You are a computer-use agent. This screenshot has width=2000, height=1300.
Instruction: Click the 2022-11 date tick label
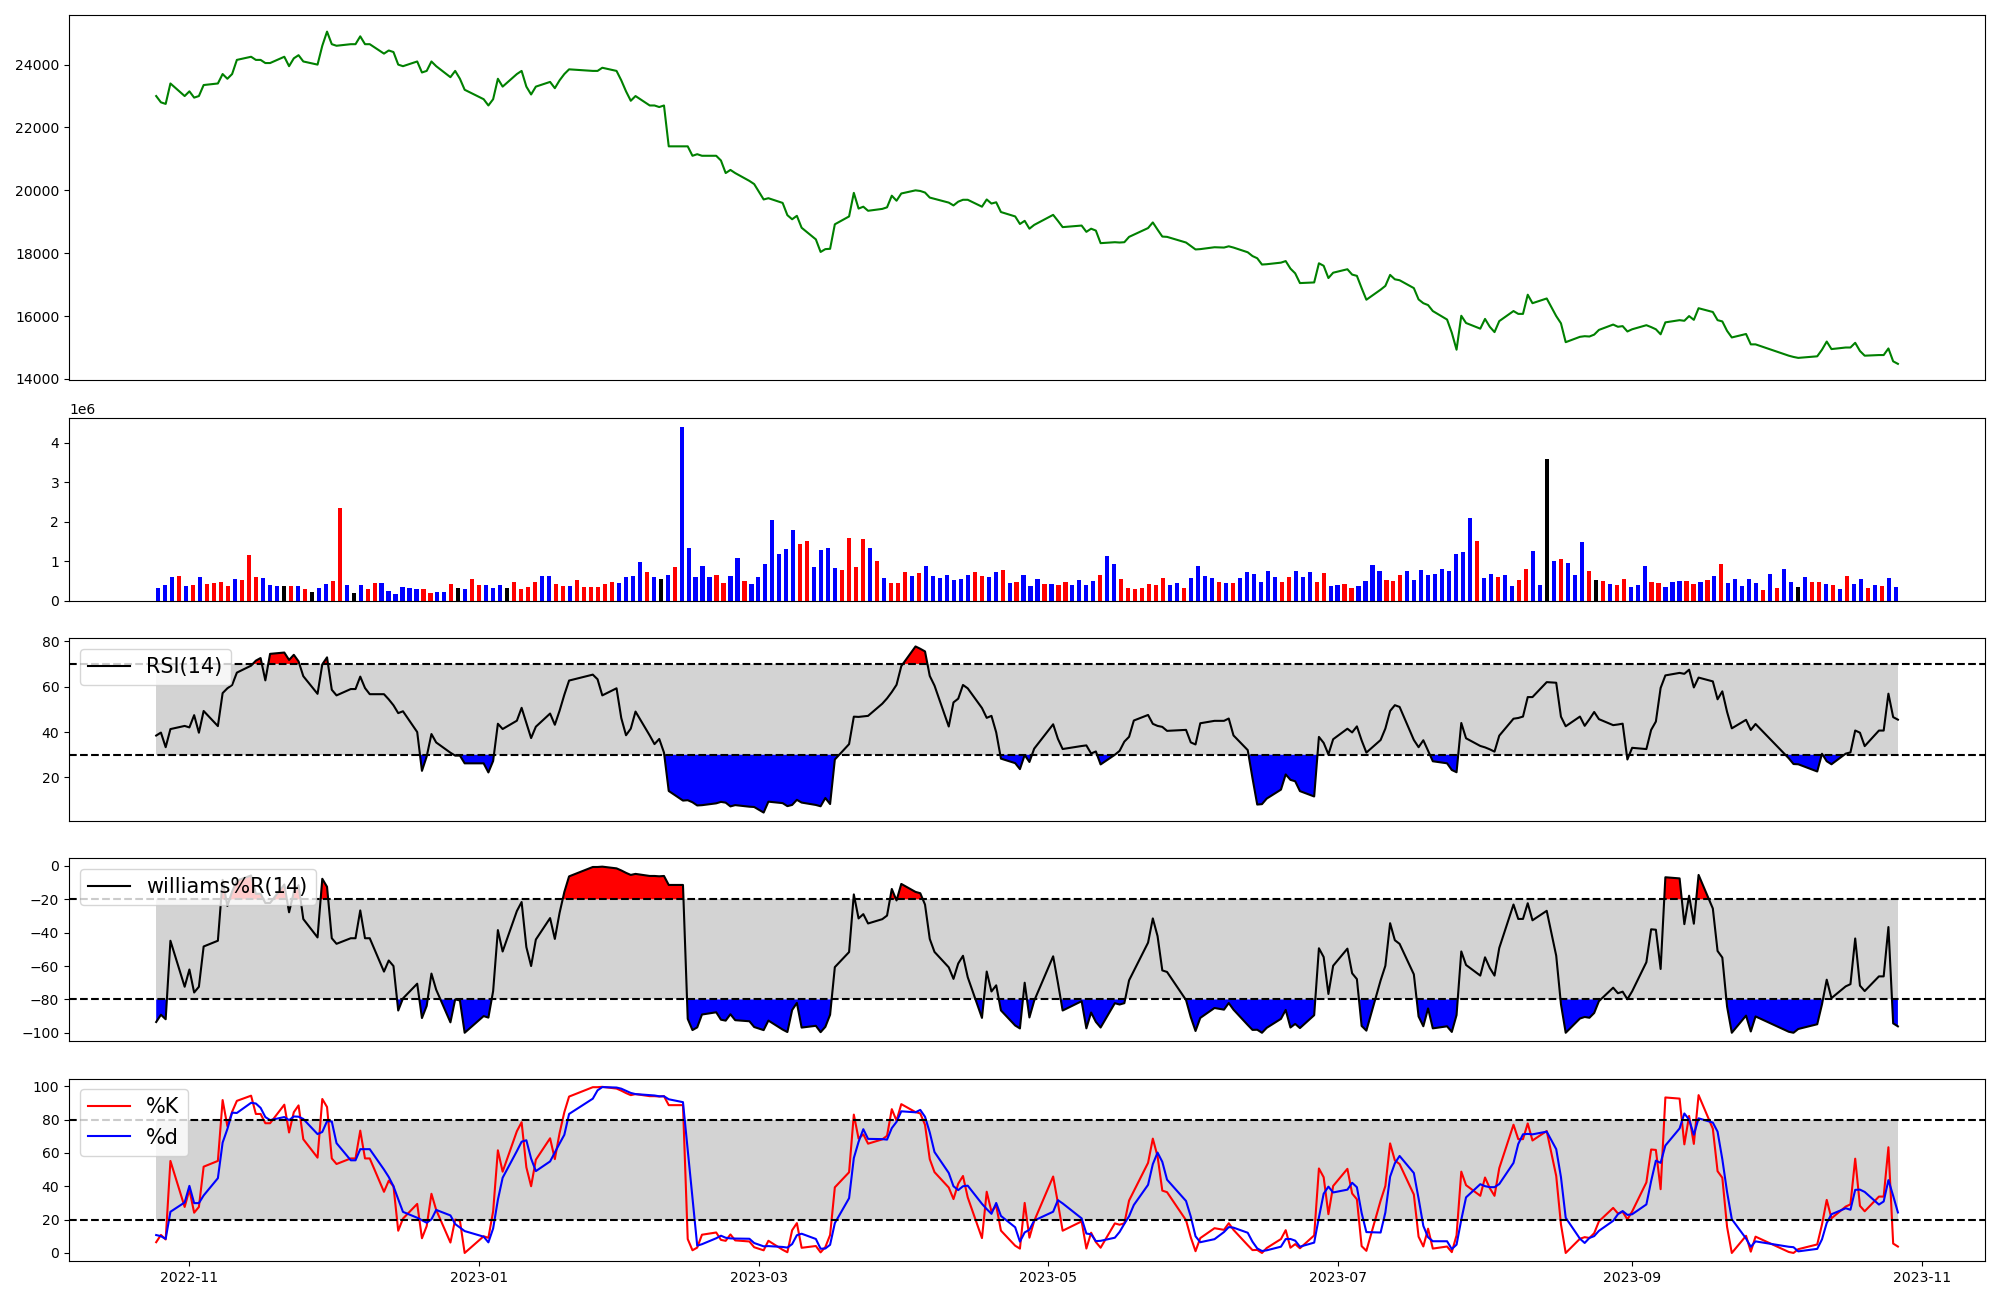(x=189, y=1277)
